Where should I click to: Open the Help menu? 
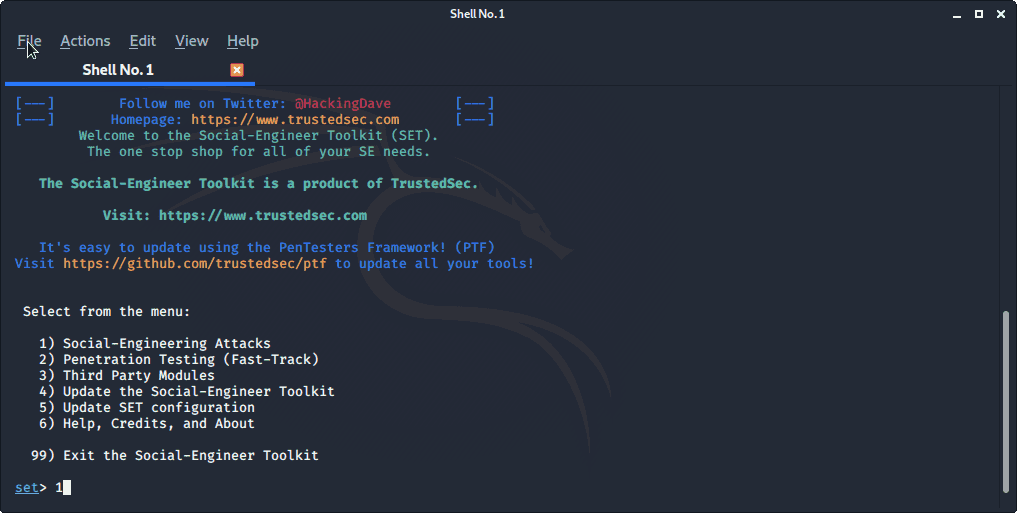point(243,41)
